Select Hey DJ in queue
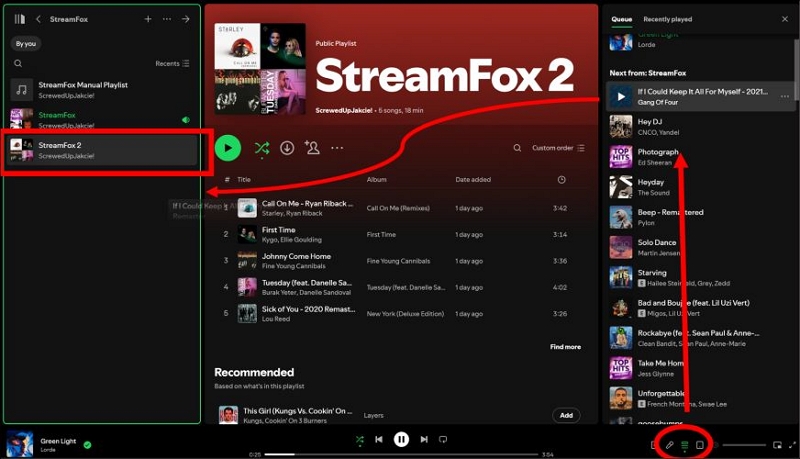This screenshot has height=459, width=800. [x=700, y=126]
